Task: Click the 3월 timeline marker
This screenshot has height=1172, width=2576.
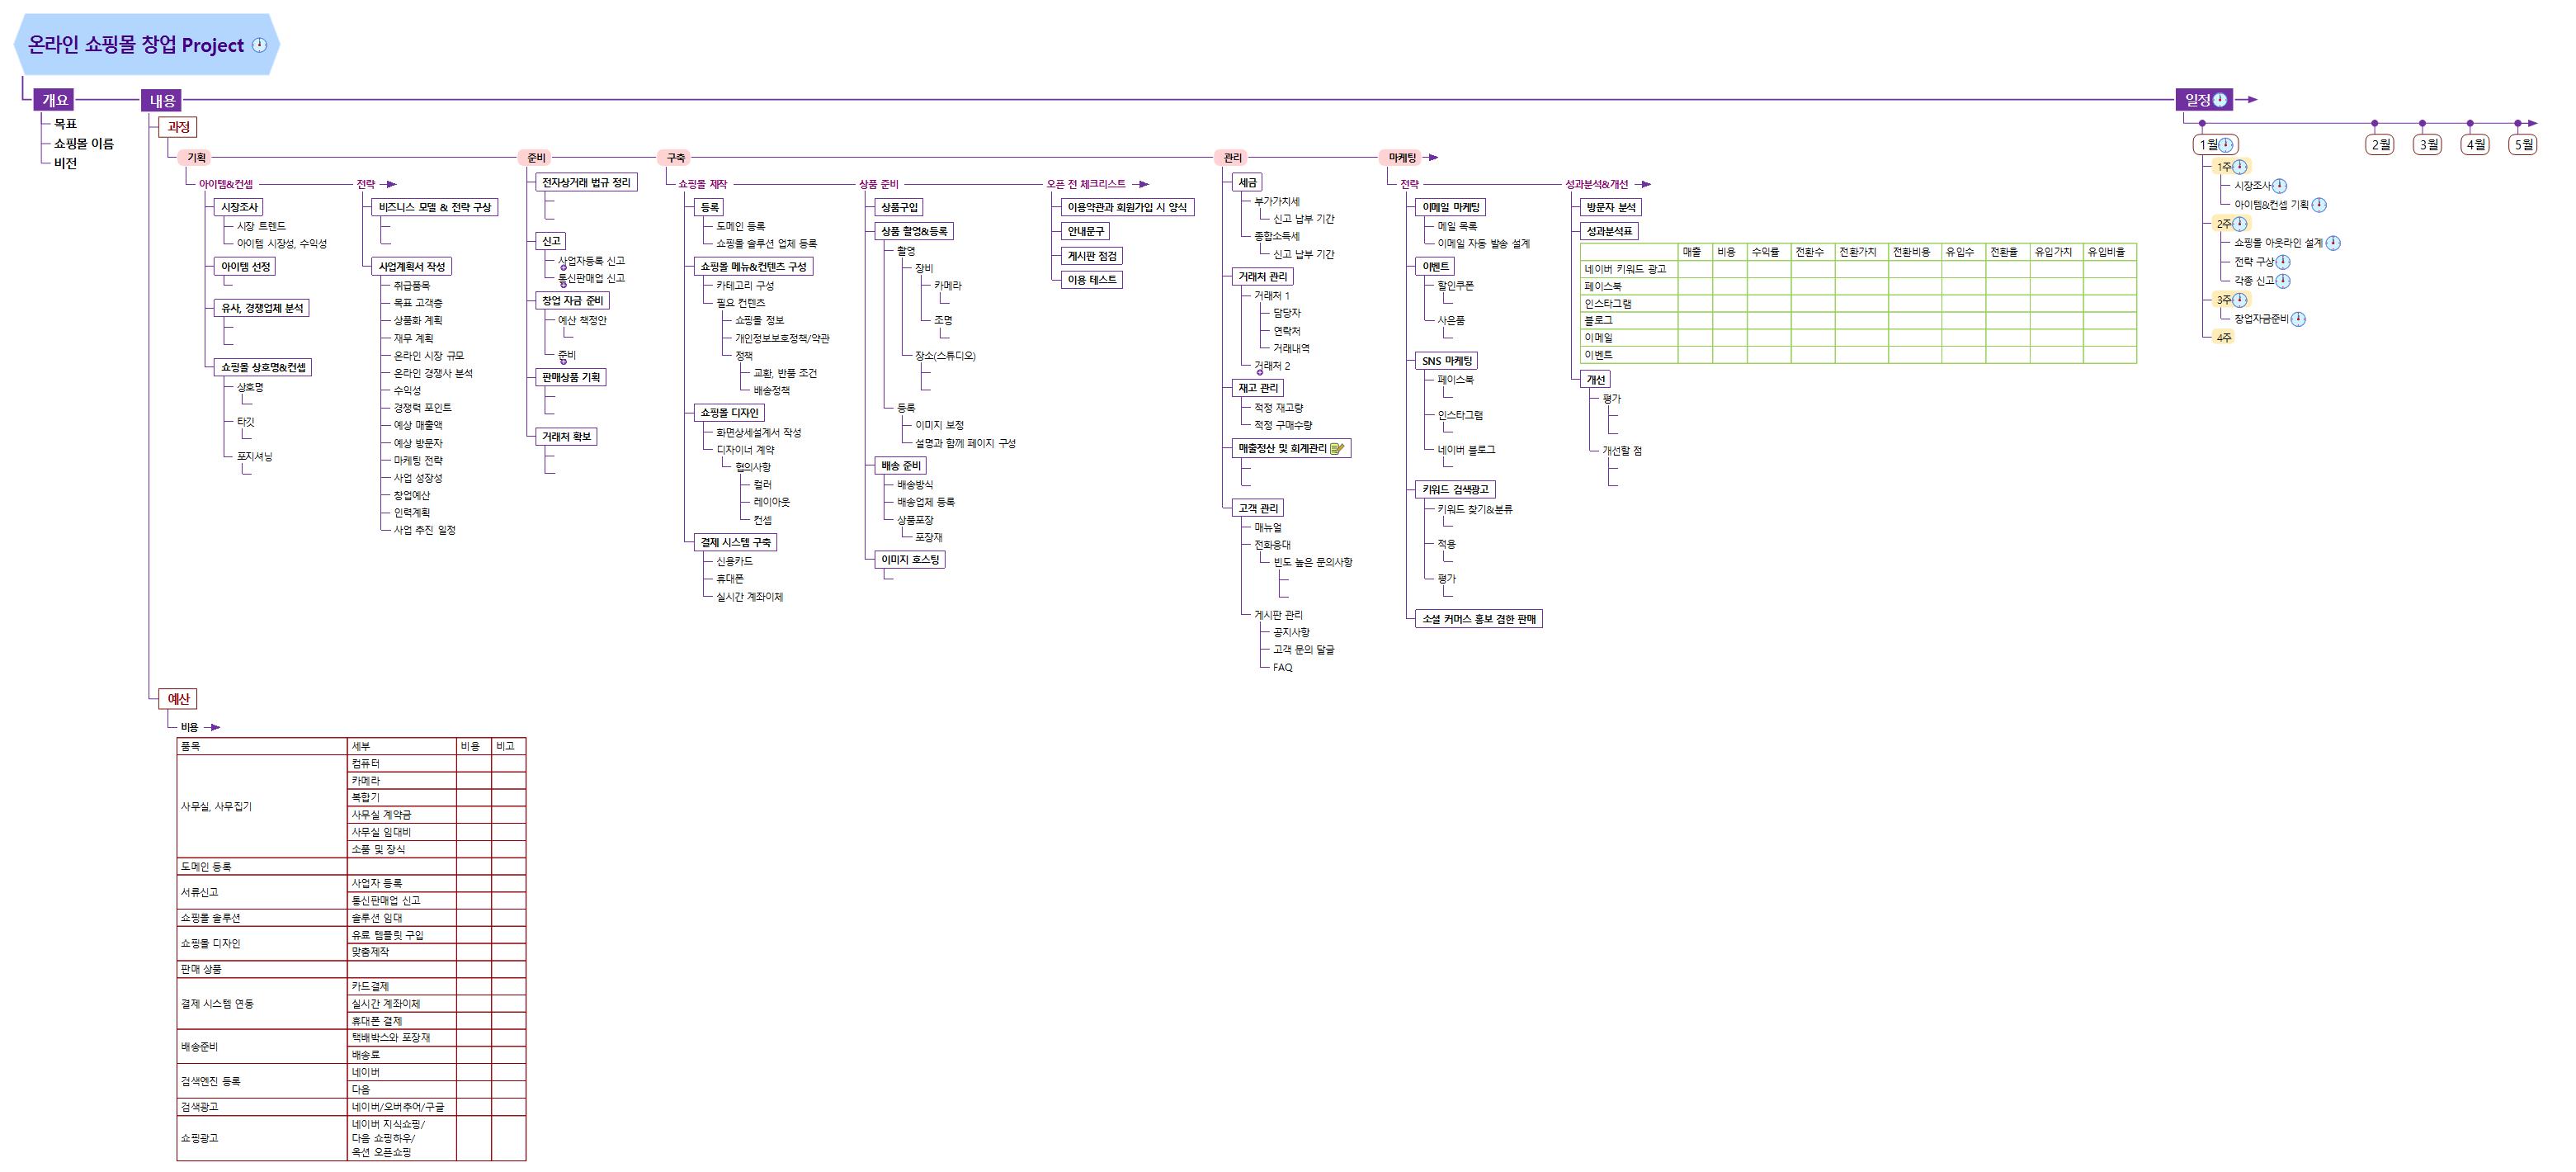Action: (2427, 145)
